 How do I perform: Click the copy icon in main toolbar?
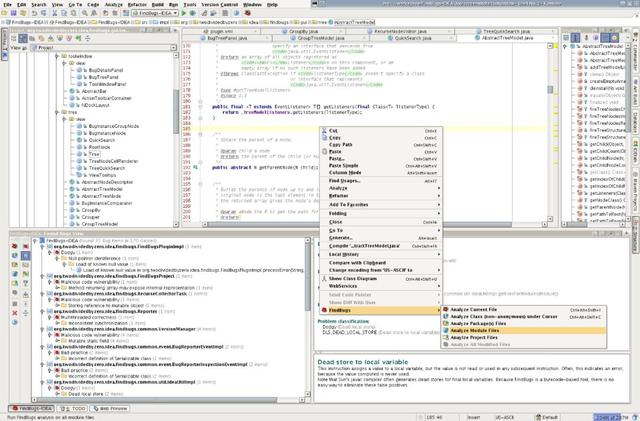coord(64,13)
